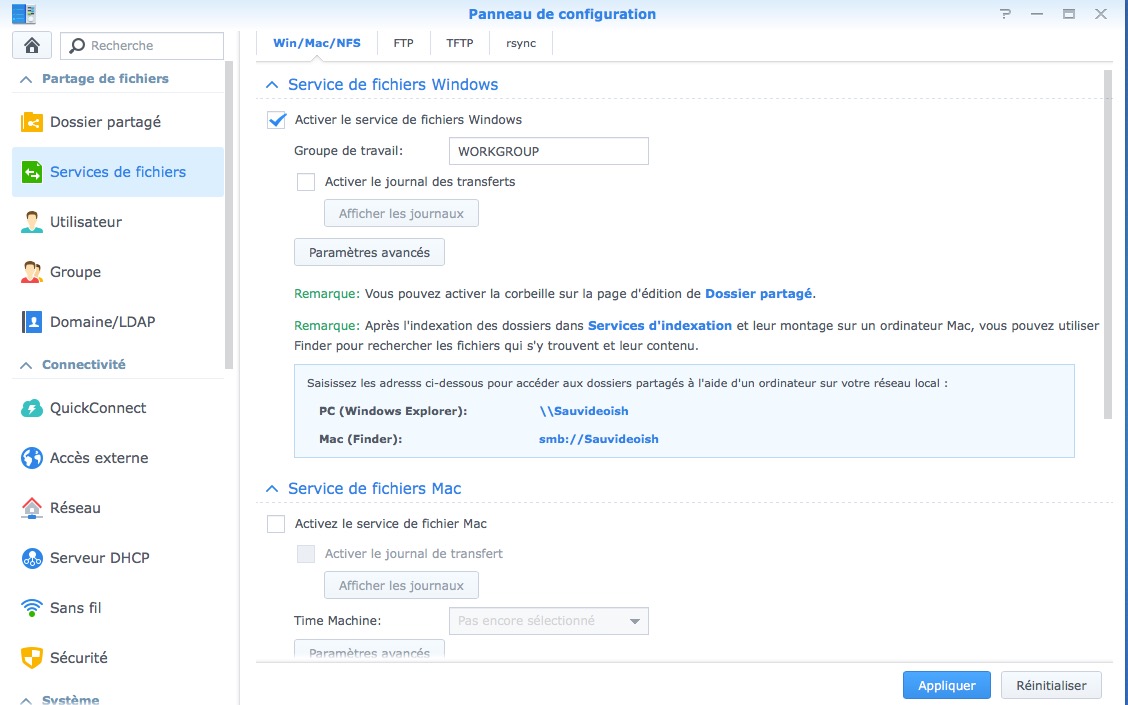The height and width of the screenshot is (705, 1128).
Task: Disable the Windows file service checkbox
Action: coord(277,120)
